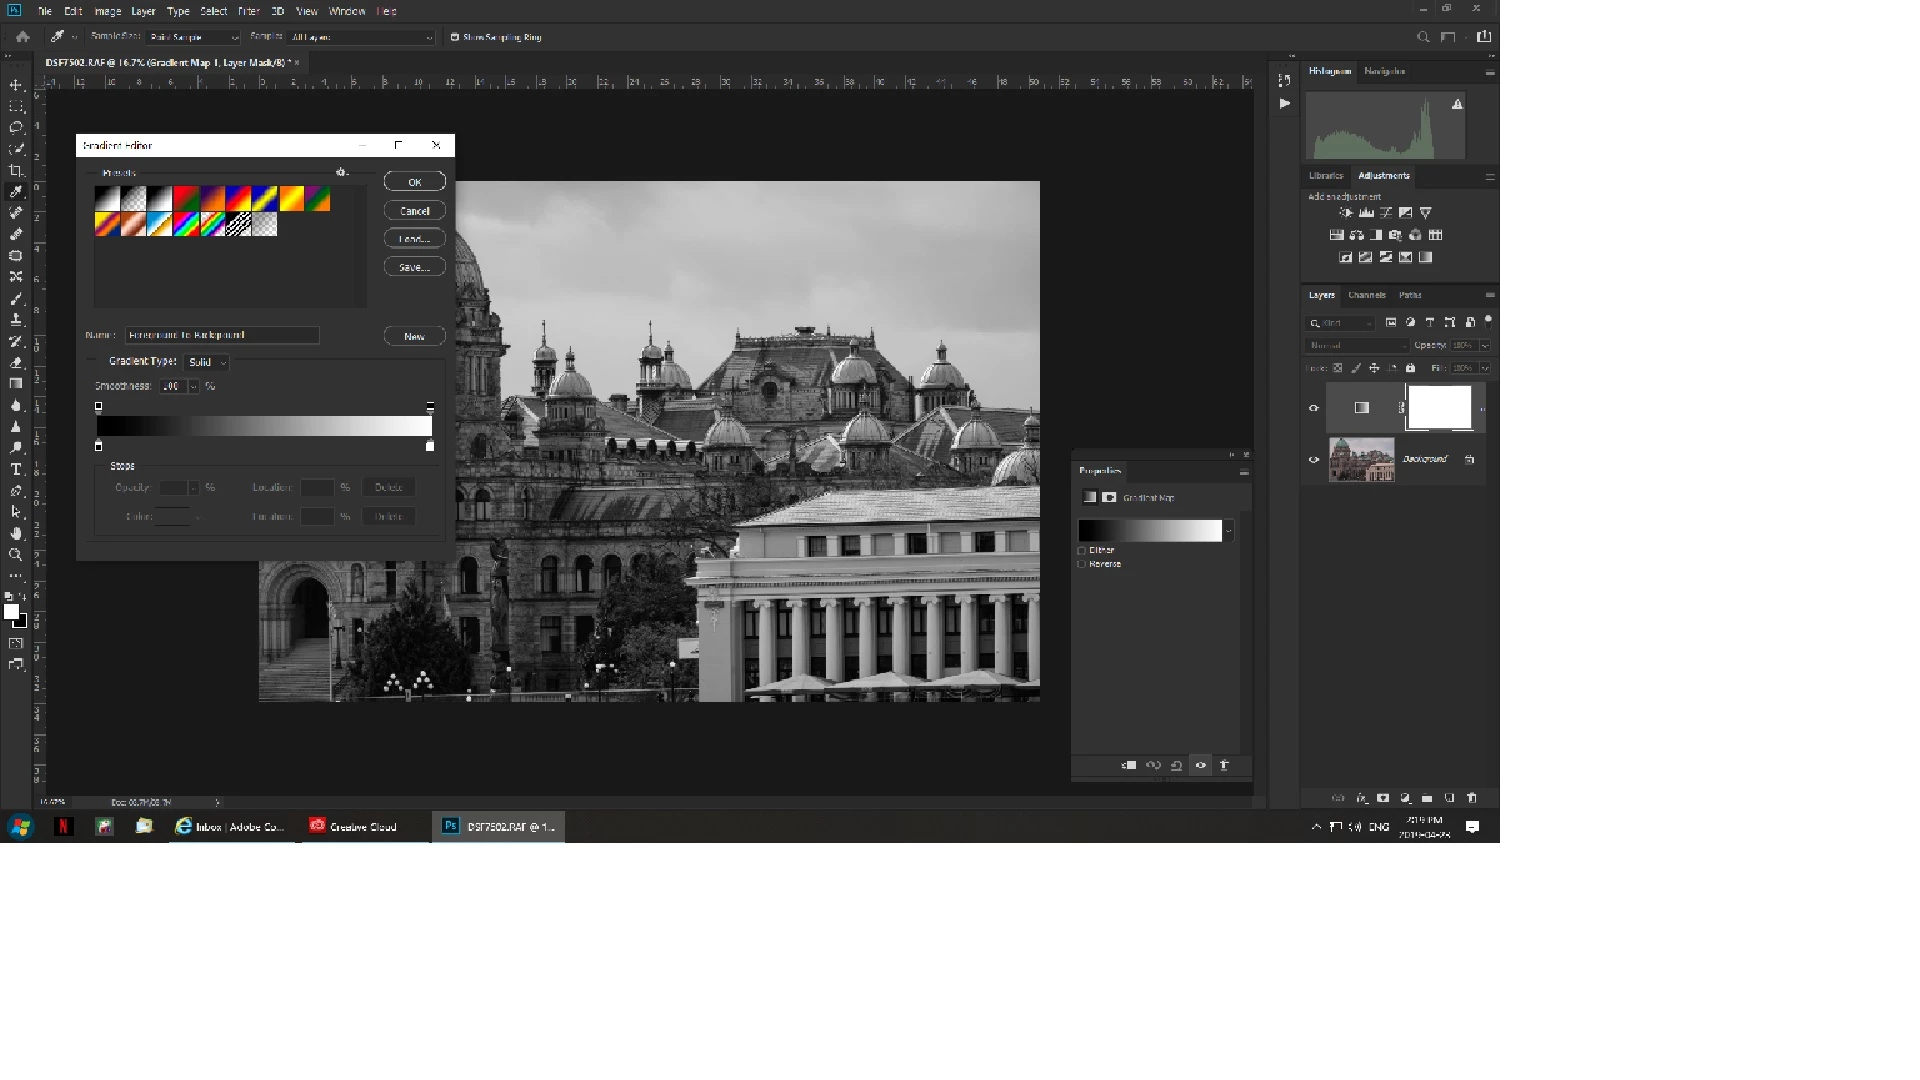
Task: Open Gradient Editor presets gear menu
Action: point(341,173)
